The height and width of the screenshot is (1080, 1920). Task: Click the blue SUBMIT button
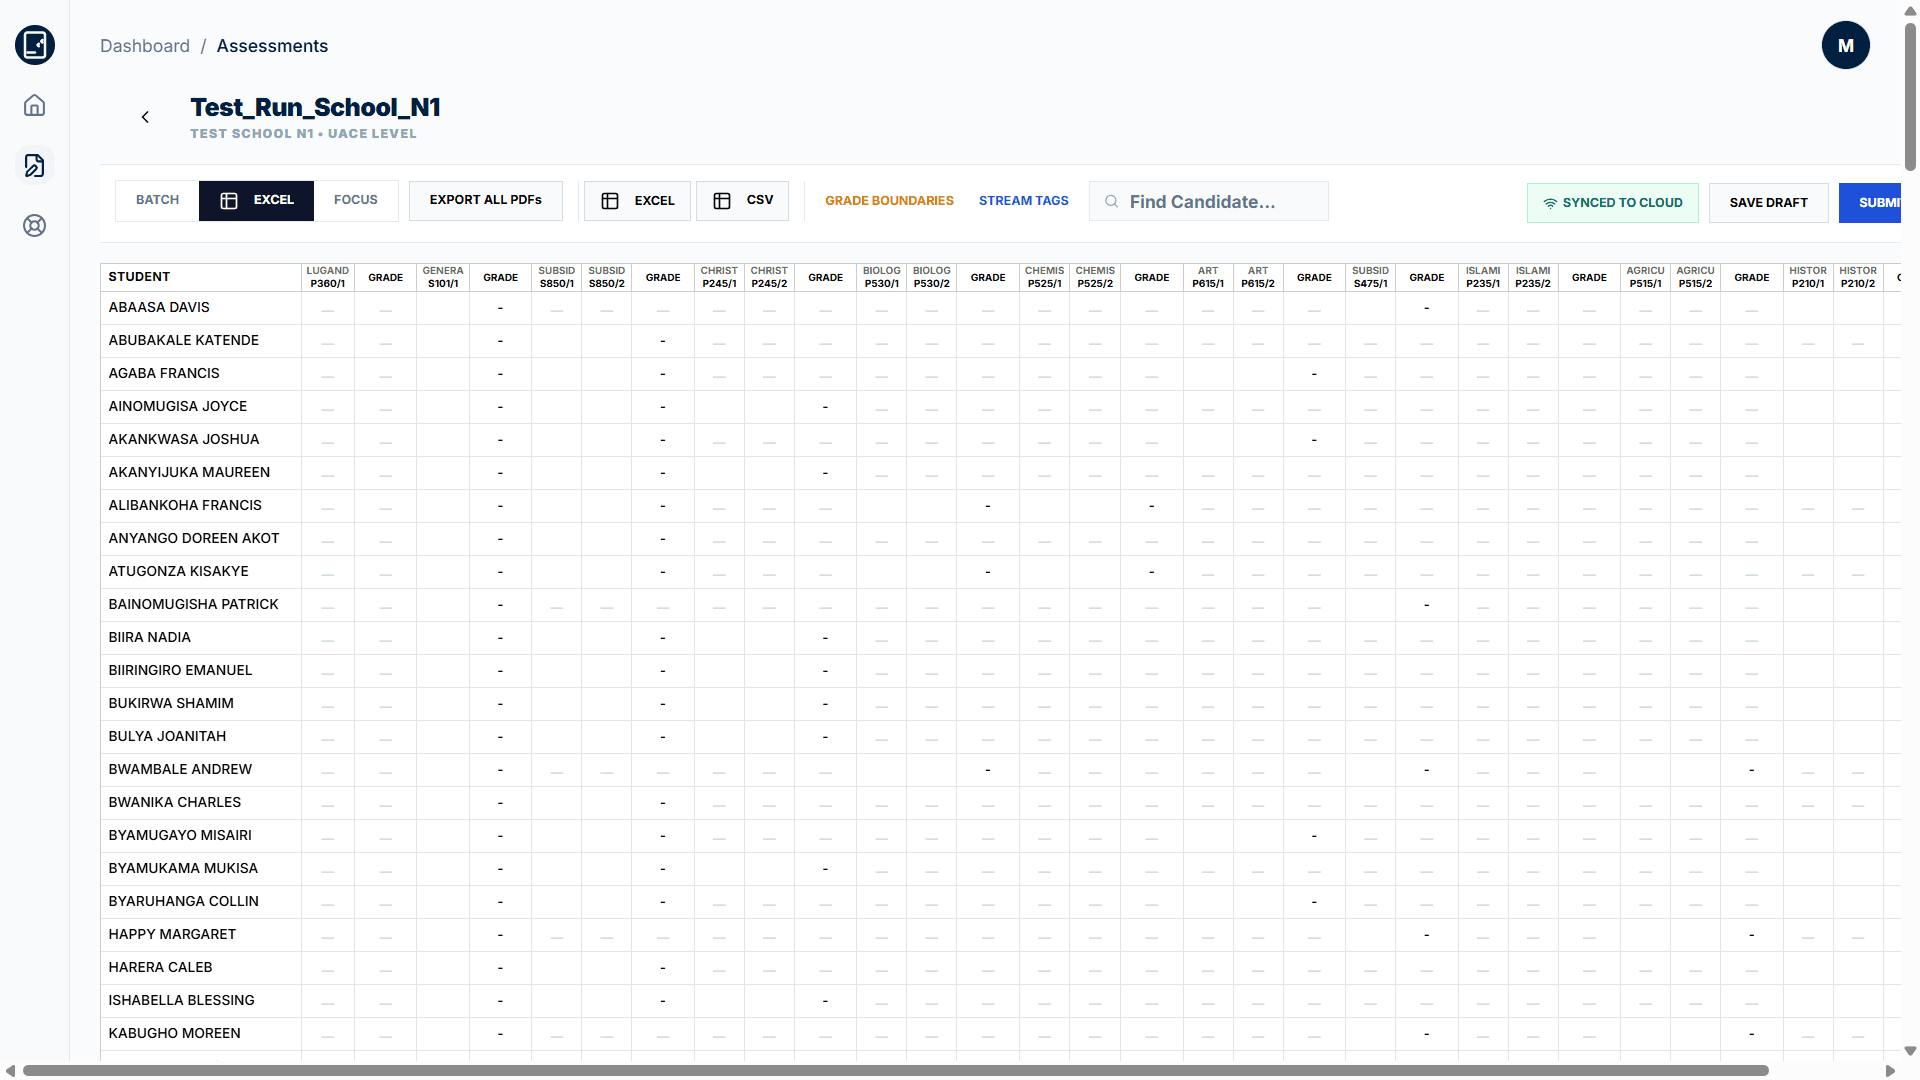(1870, 203)
